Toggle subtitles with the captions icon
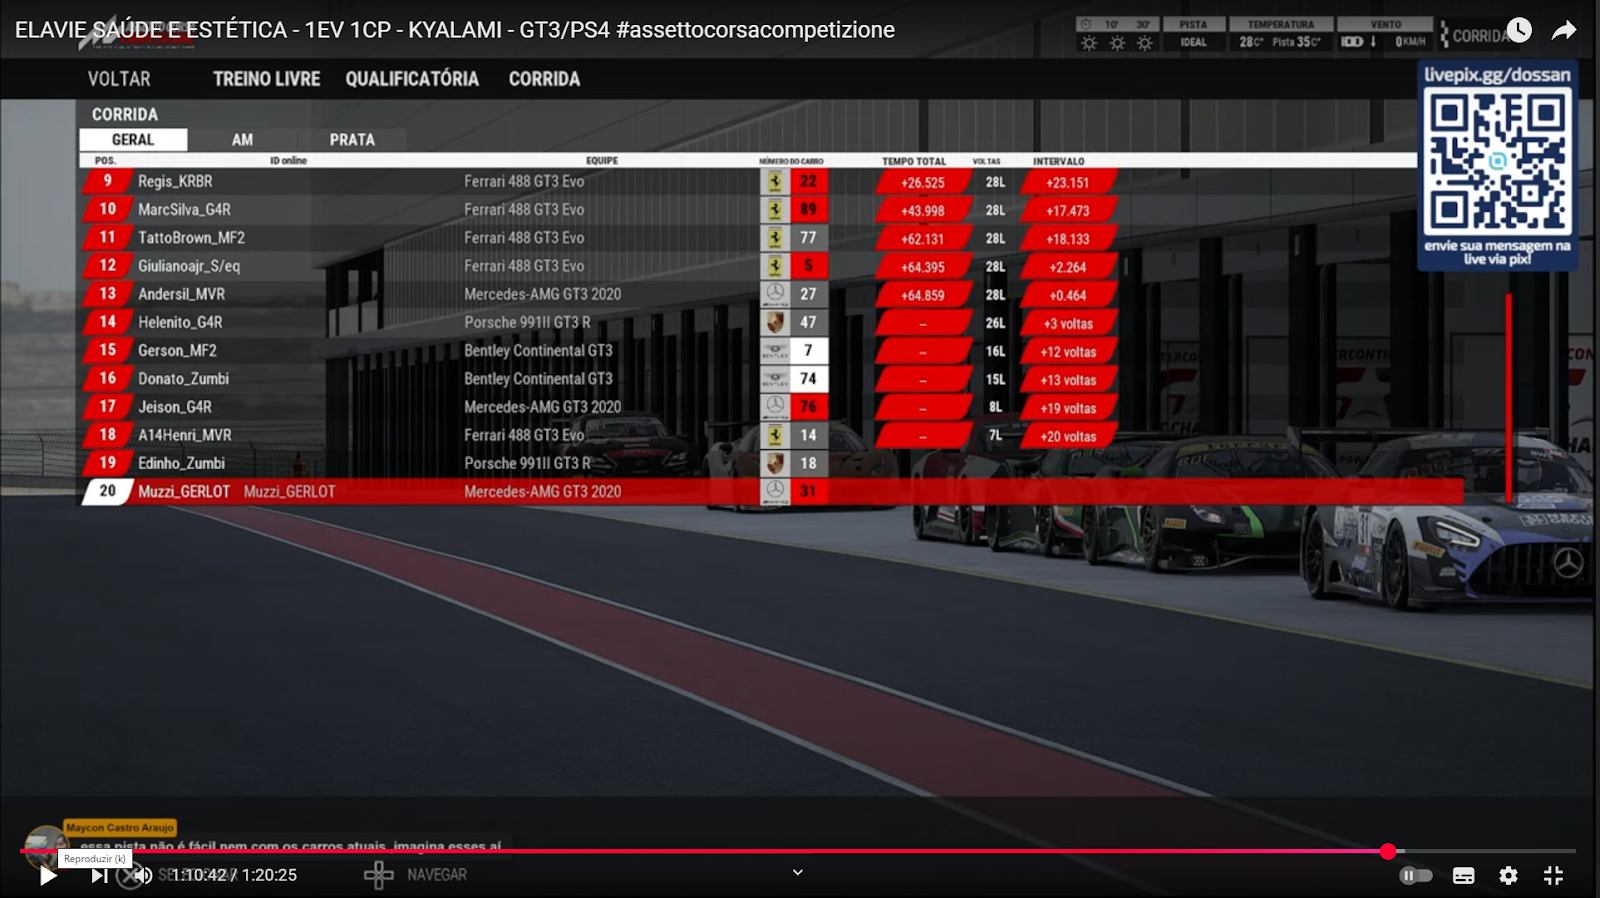 point(1463,876)
